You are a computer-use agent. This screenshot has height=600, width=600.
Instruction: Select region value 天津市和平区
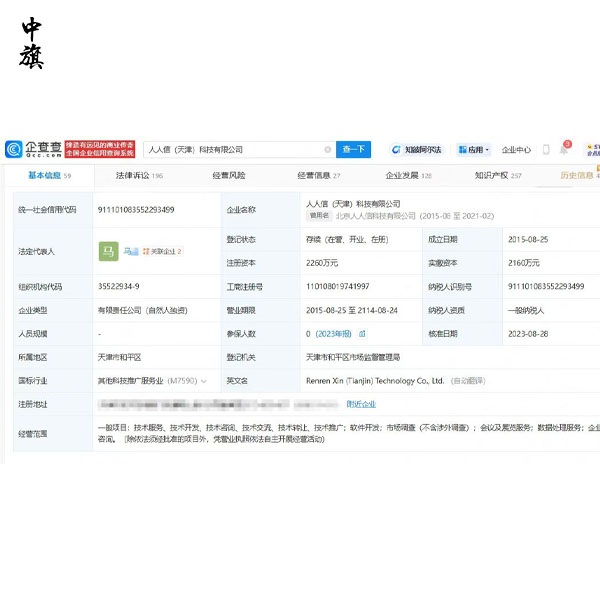coord(119,357)
